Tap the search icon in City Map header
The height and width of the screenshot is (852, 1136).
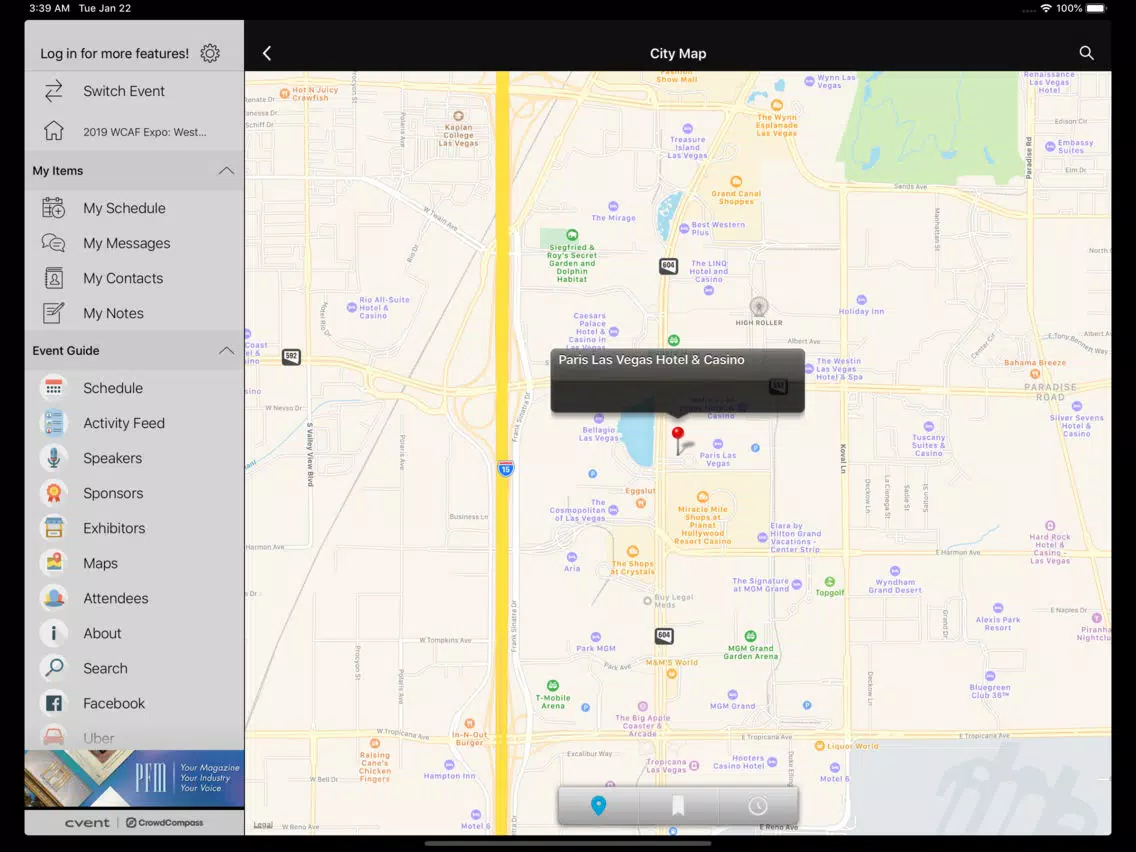(1086, 53)
